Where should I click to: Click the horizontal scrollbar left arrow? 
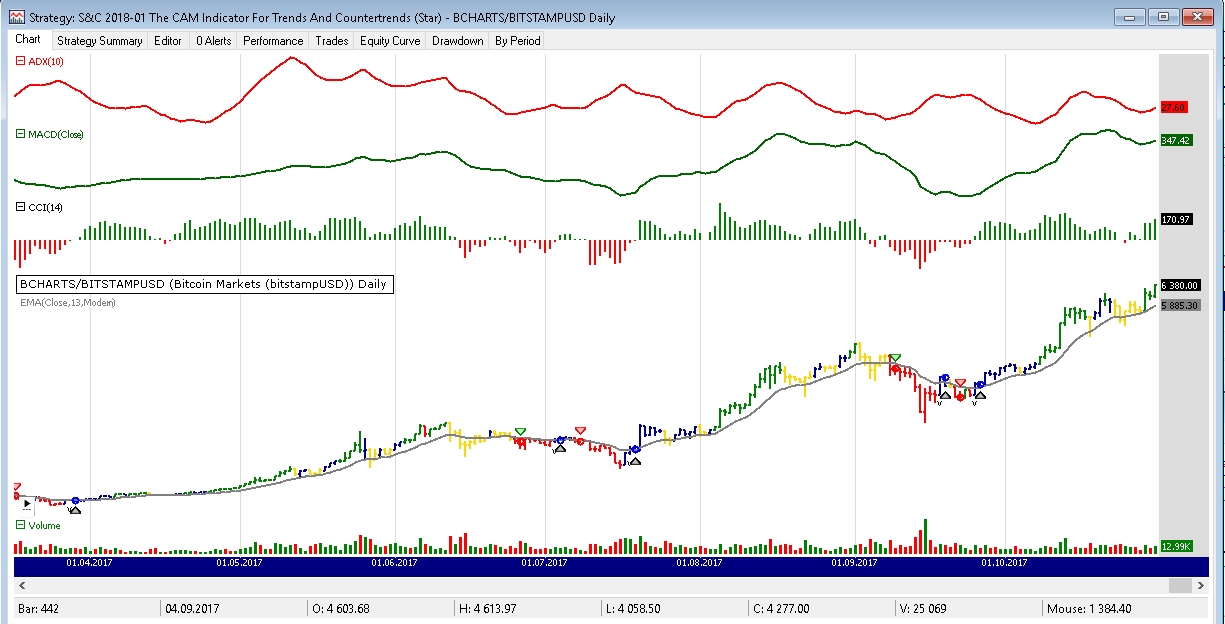(22, 585)
